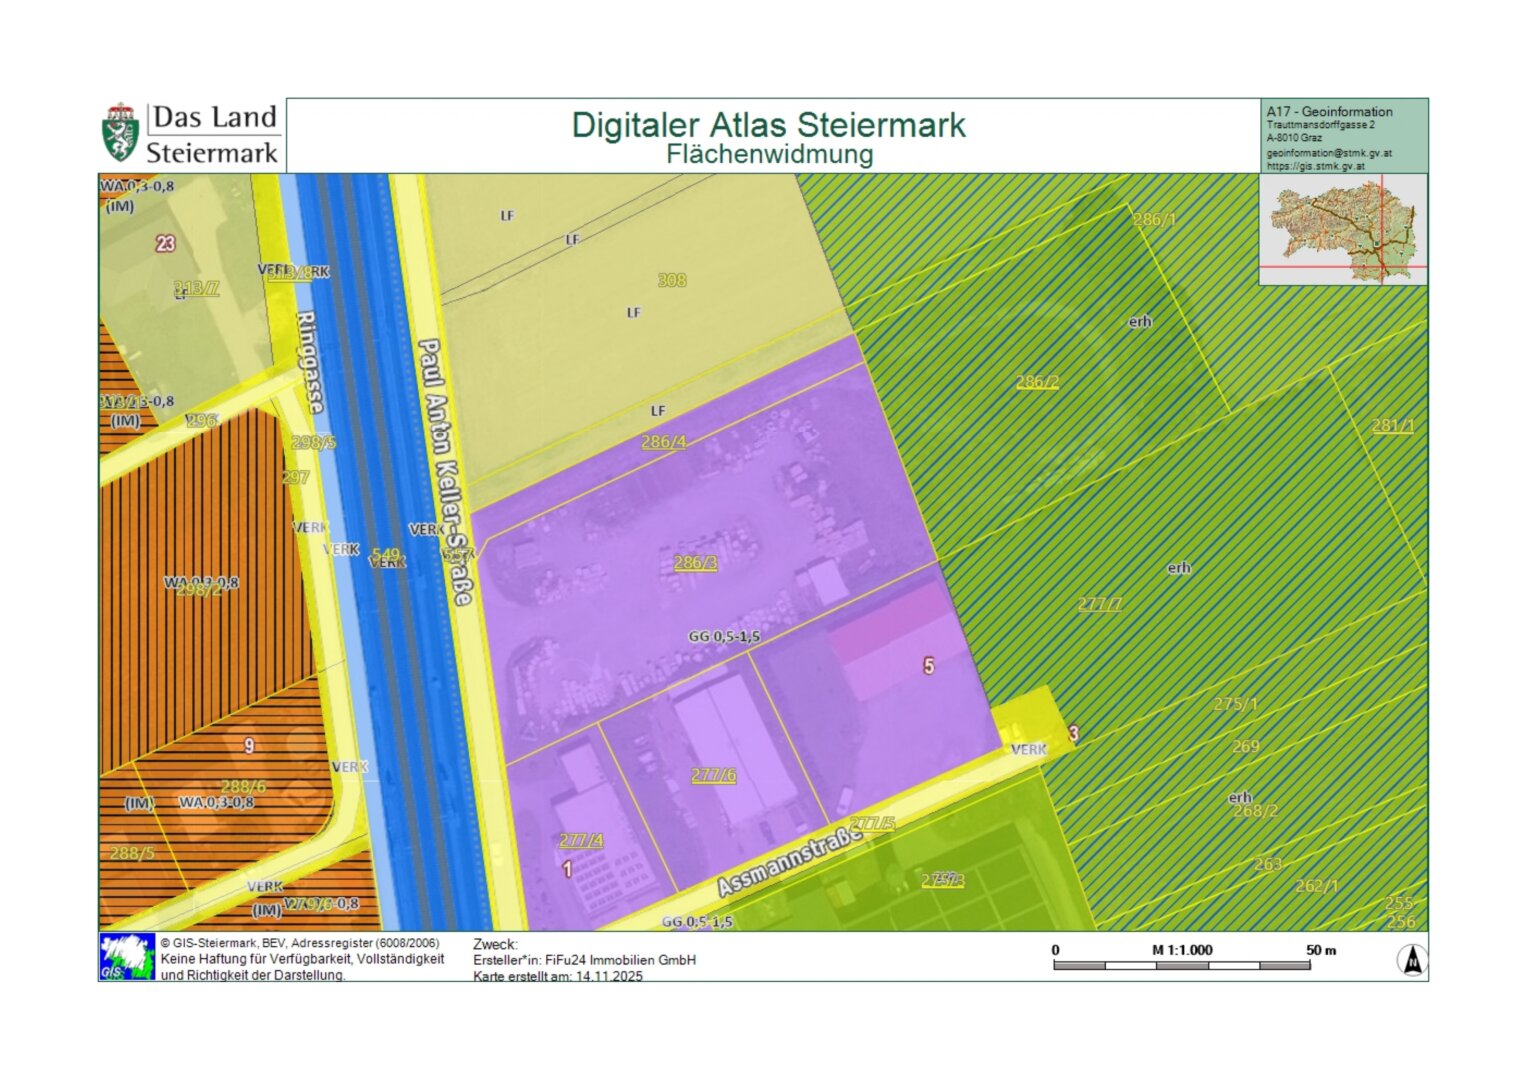The height and width of the screenshot is (1080, 1527).
Task: Click the Paul Anton Keller-Straße street label
Action: [x=444, y=471]
